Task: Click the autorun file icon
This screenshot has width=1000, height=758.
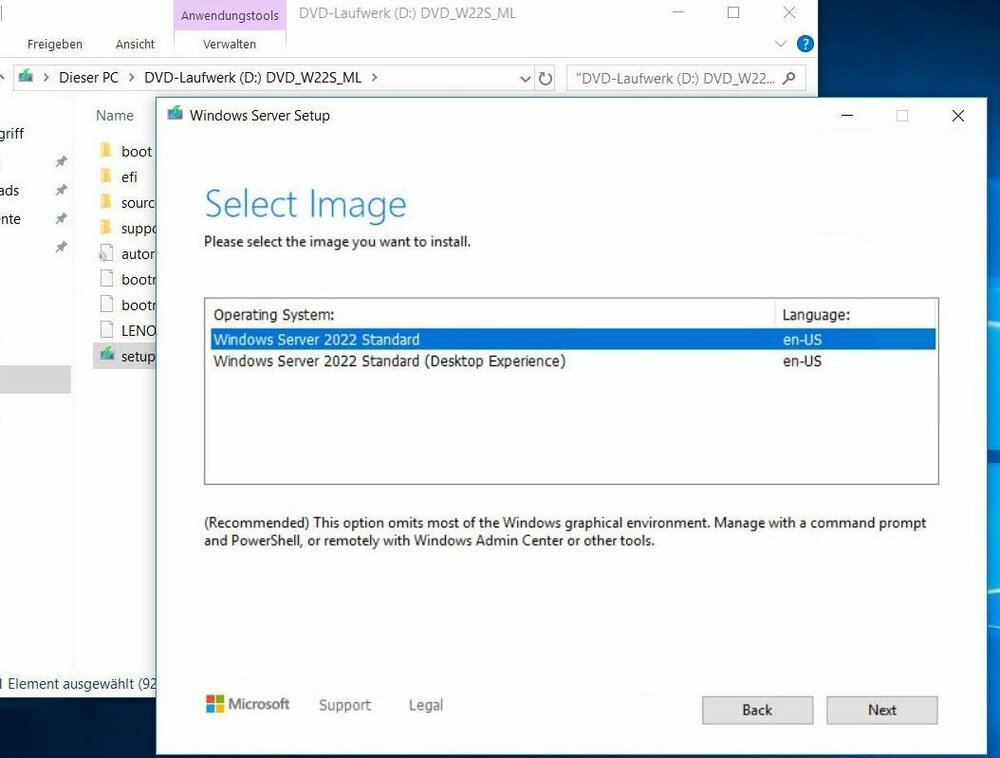Action: click(107, 254)
